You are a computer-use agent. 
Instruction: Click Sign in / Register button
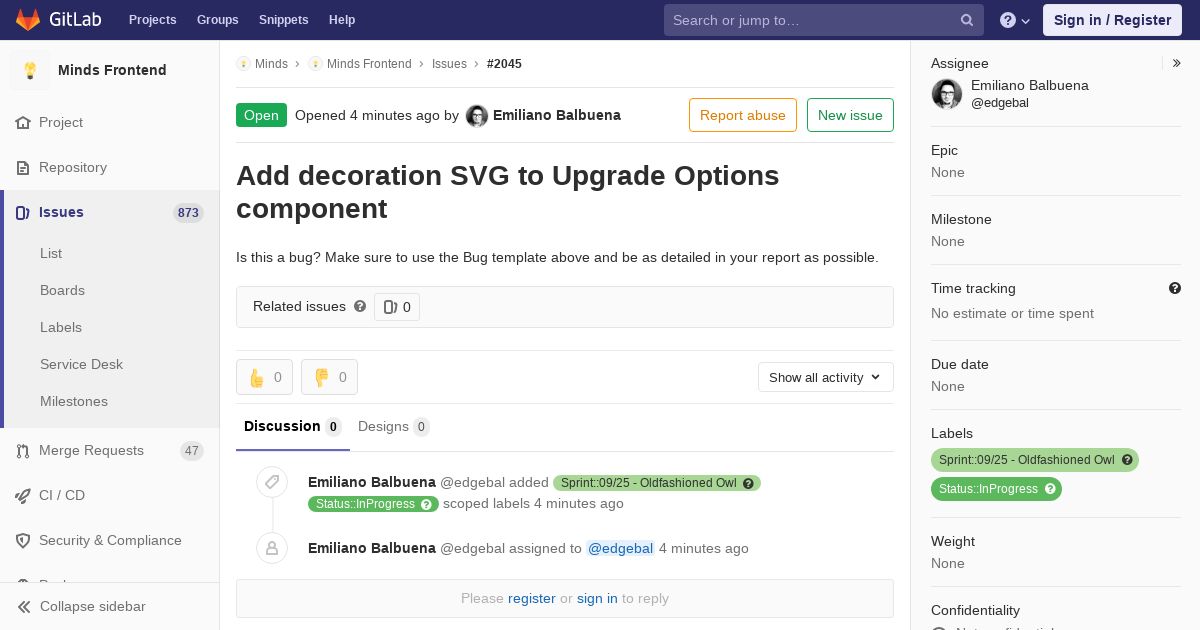pyautogui.click(x=1112, y=20)
